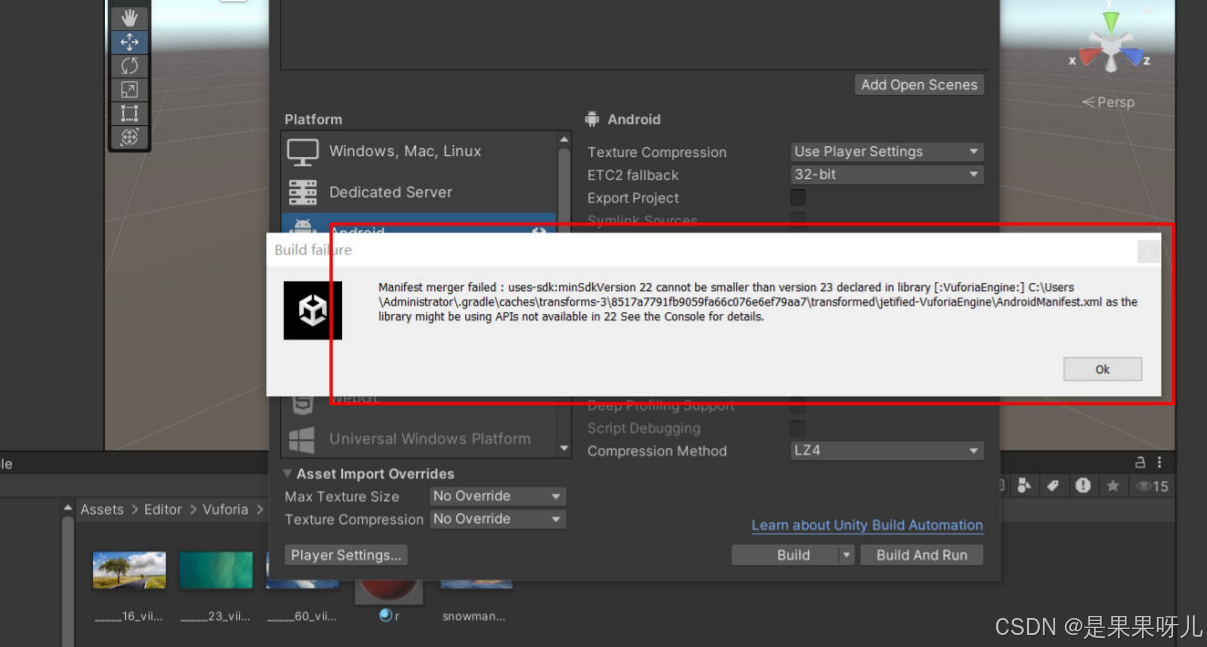This screenshot has height=647, width=1207.
Task: Open Search by Type in Project panel
Action: pyautogui.click(x=1024, y=486)
